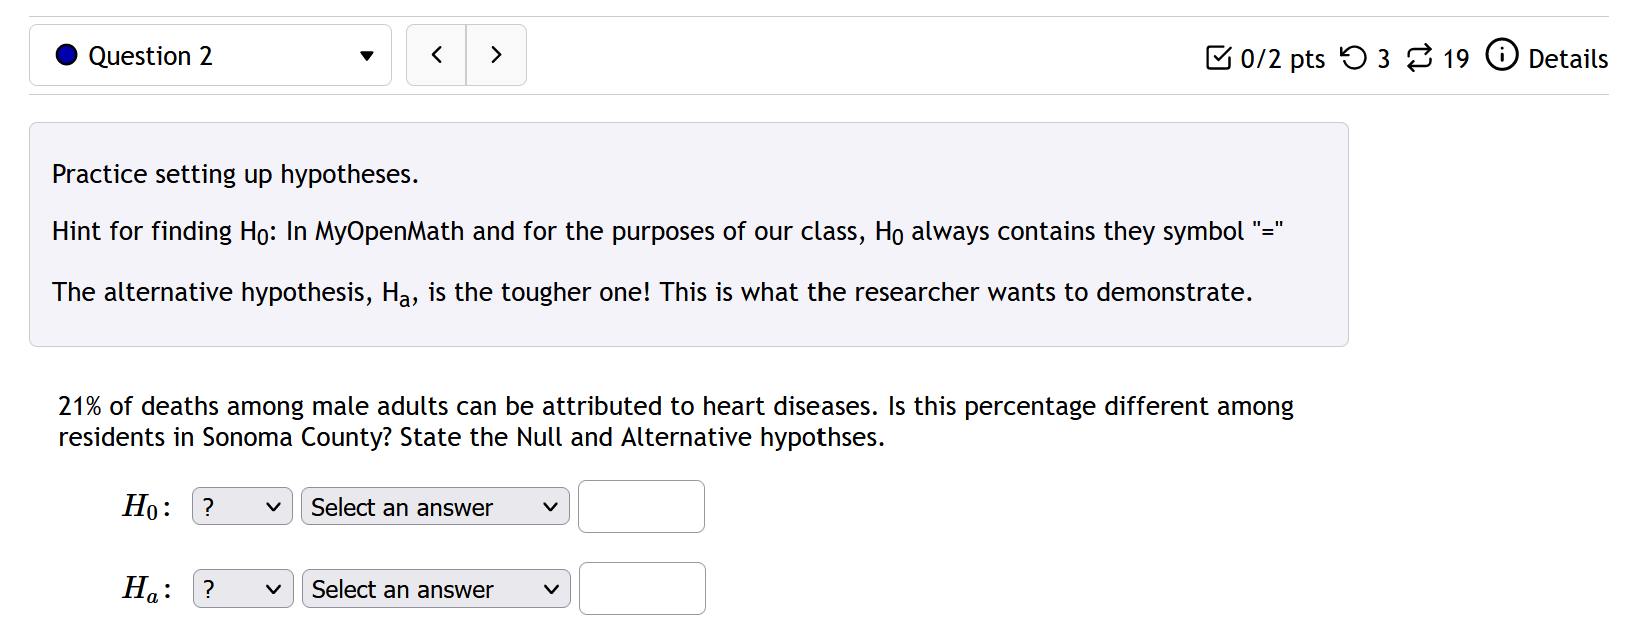
Task: Open the info icon beside Details
Action: coord(1501,57)
